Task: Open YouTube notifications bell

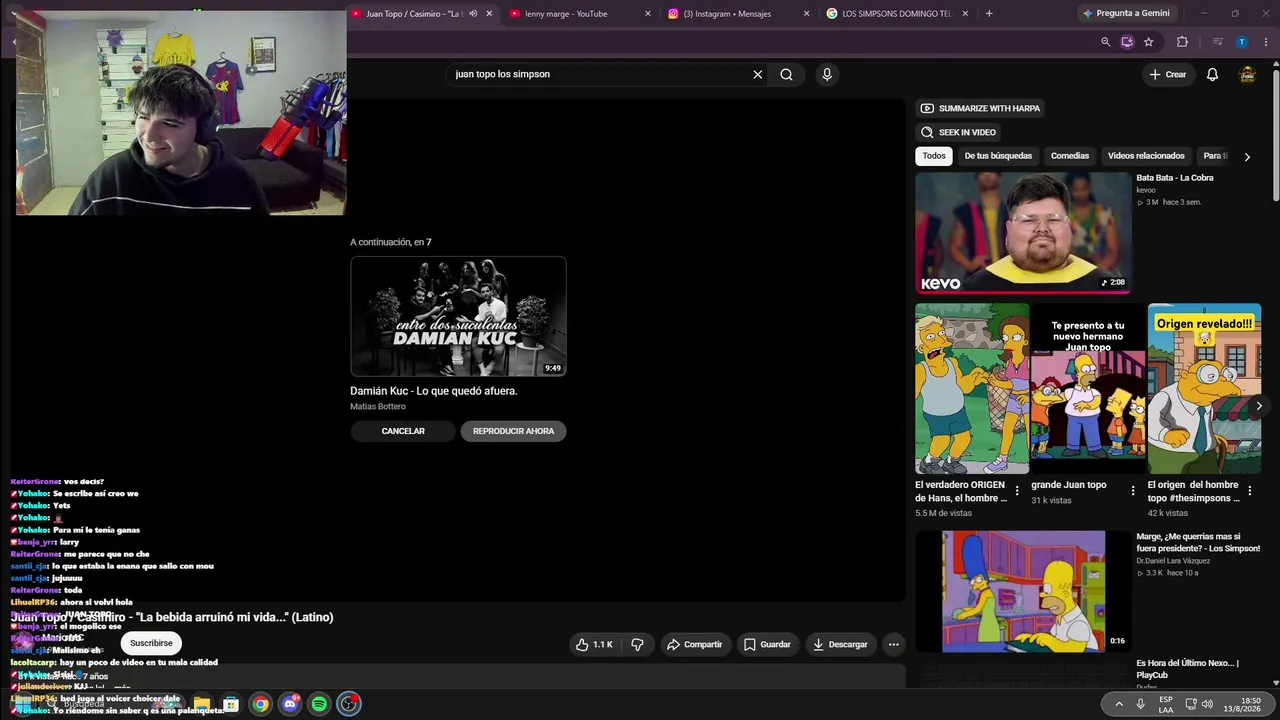Action: (x=1212, y=74)
